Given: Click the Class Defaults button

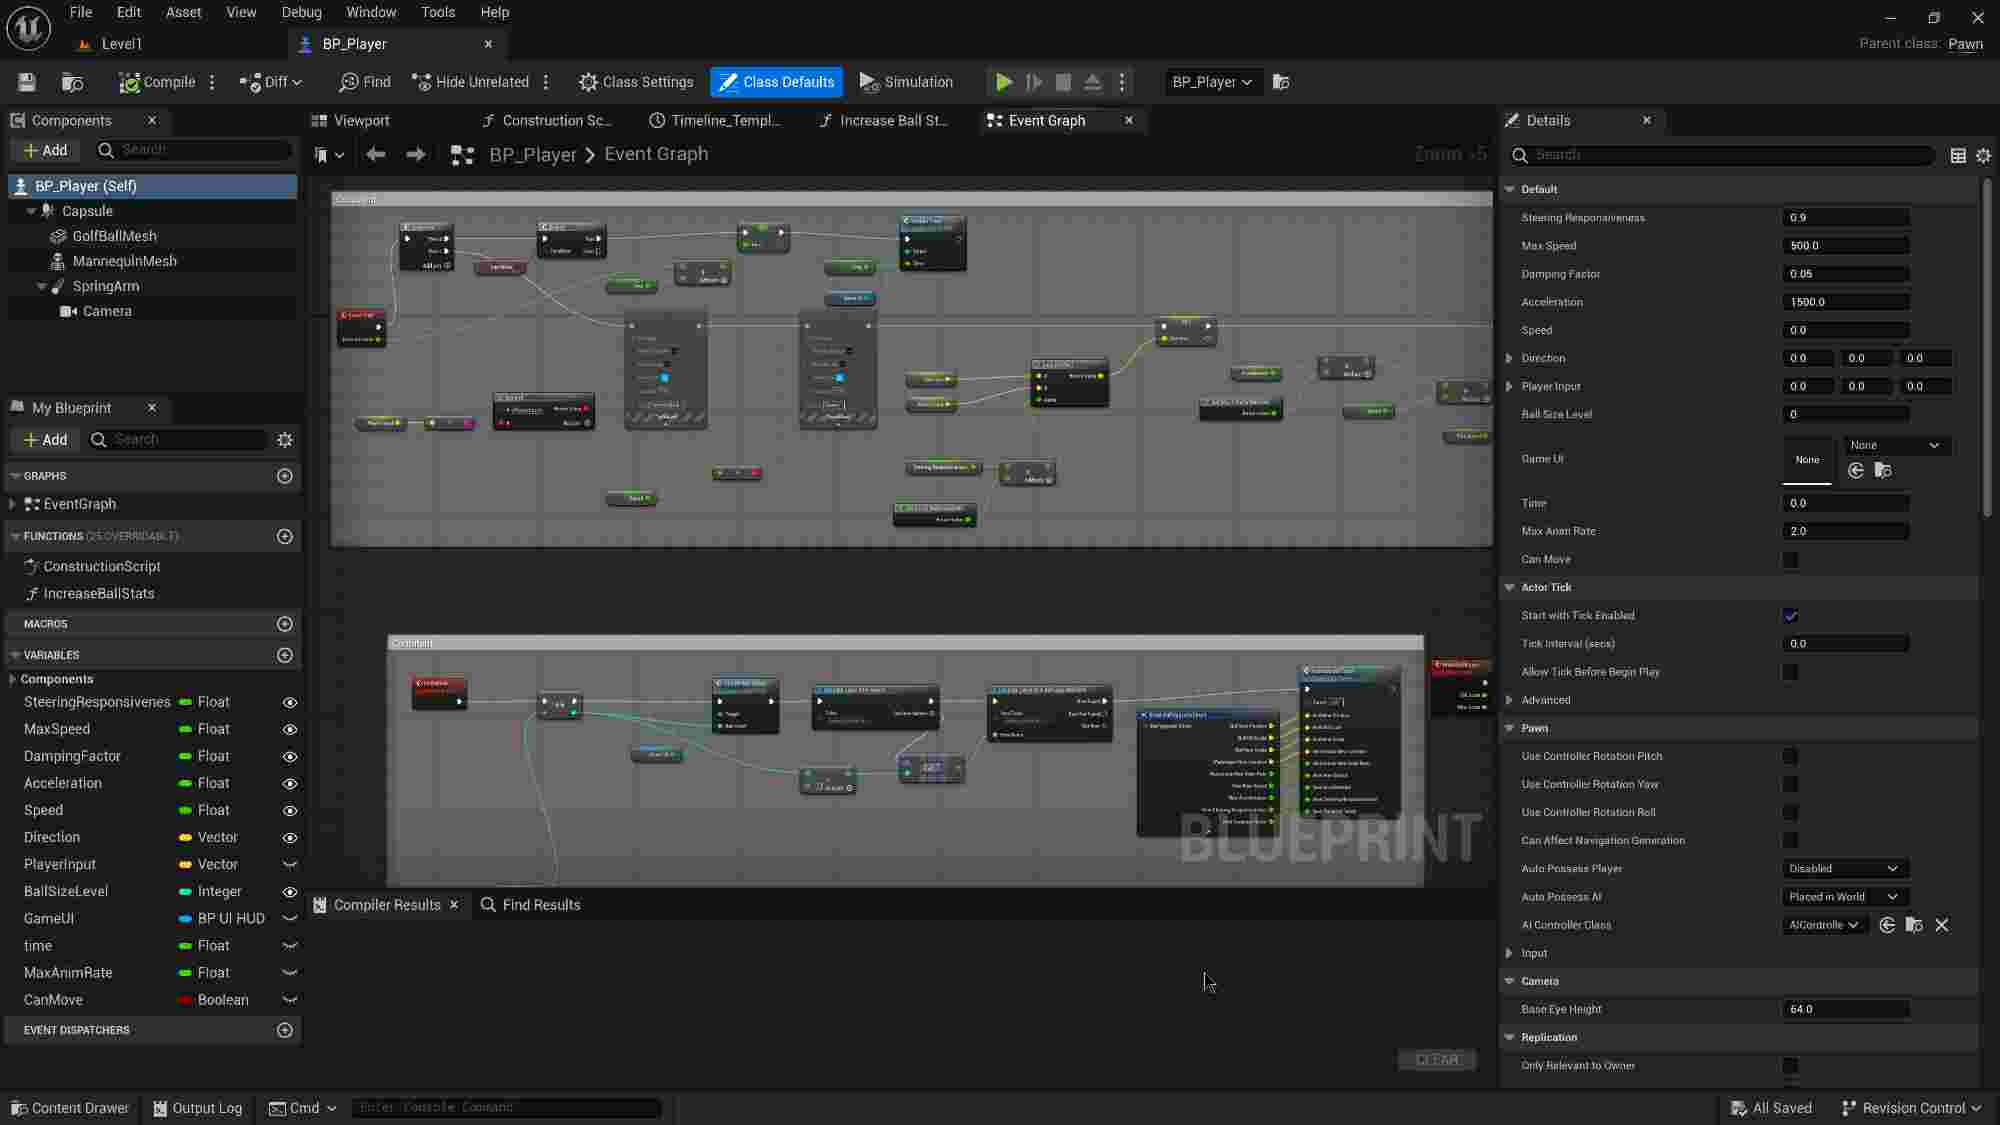Looking at the screenshot, I should (x=776, y=82).
